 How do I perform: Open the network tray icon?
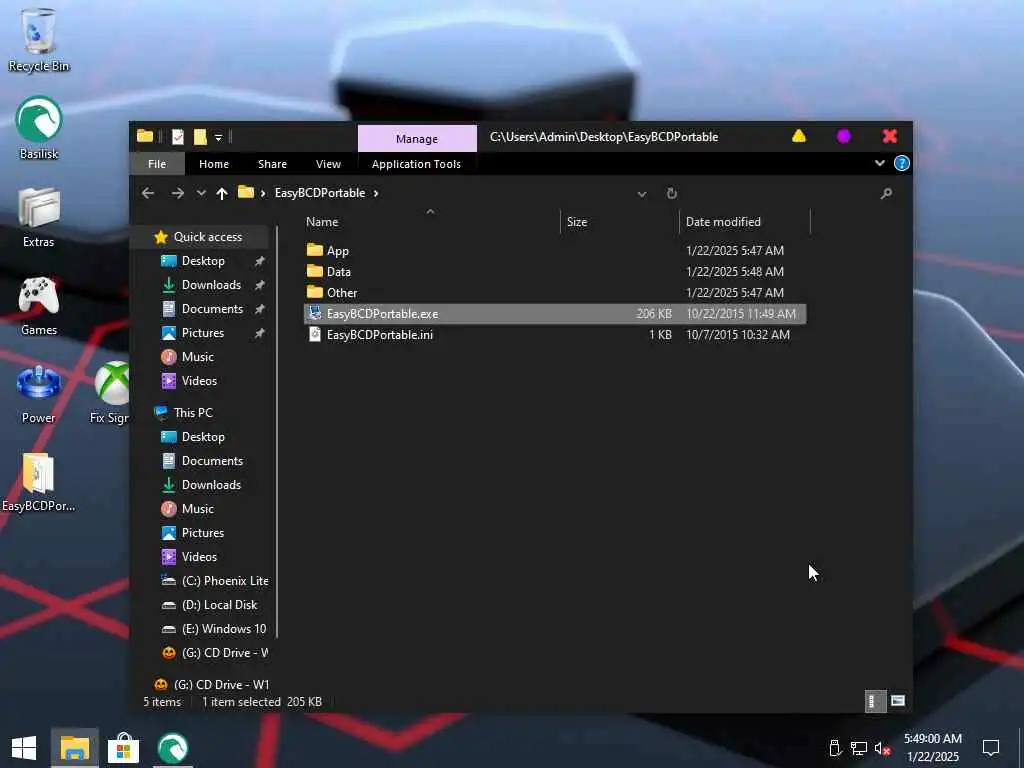tap(858, 748)
